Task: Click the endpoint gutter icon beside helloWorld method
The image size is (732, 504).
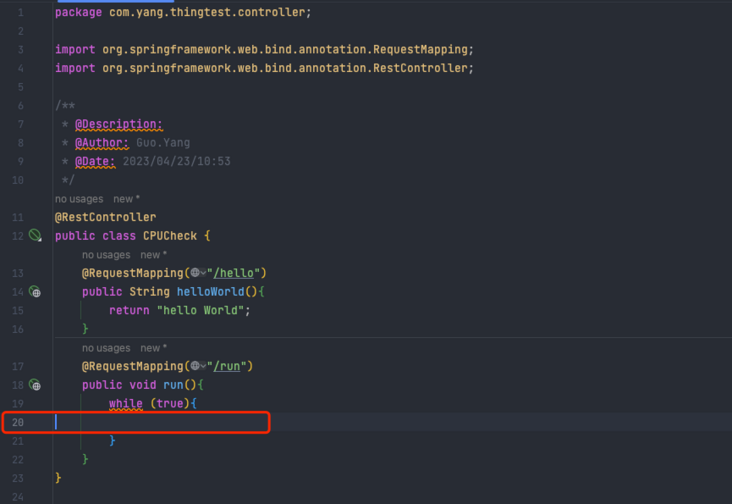Action: pos(35,292)
